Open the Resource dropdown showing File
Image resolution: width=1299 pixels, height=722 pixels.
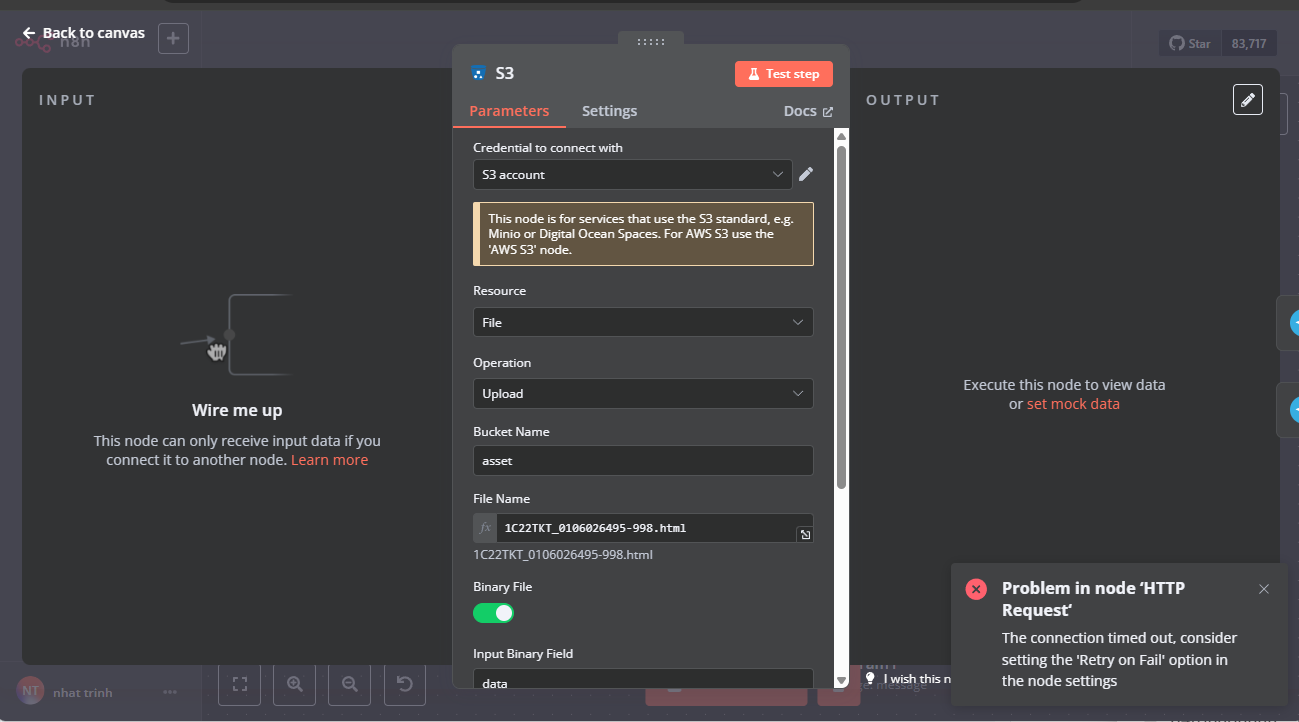pos(643,322)
